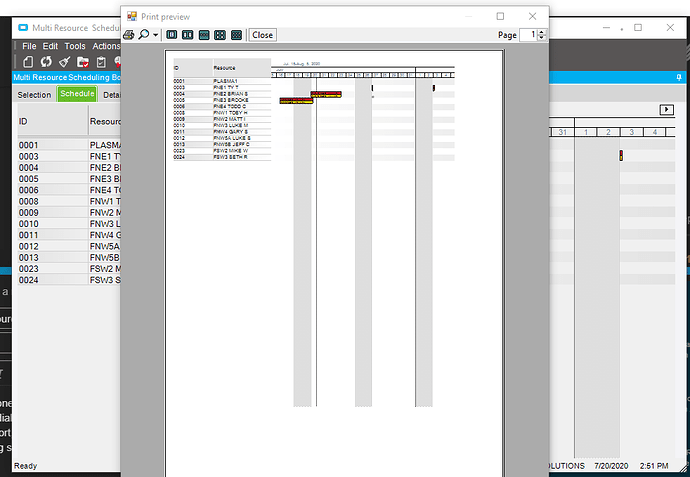690x477 pixels.
Task: Switch to the Schedule tab
Action: [x=77, y=94]
